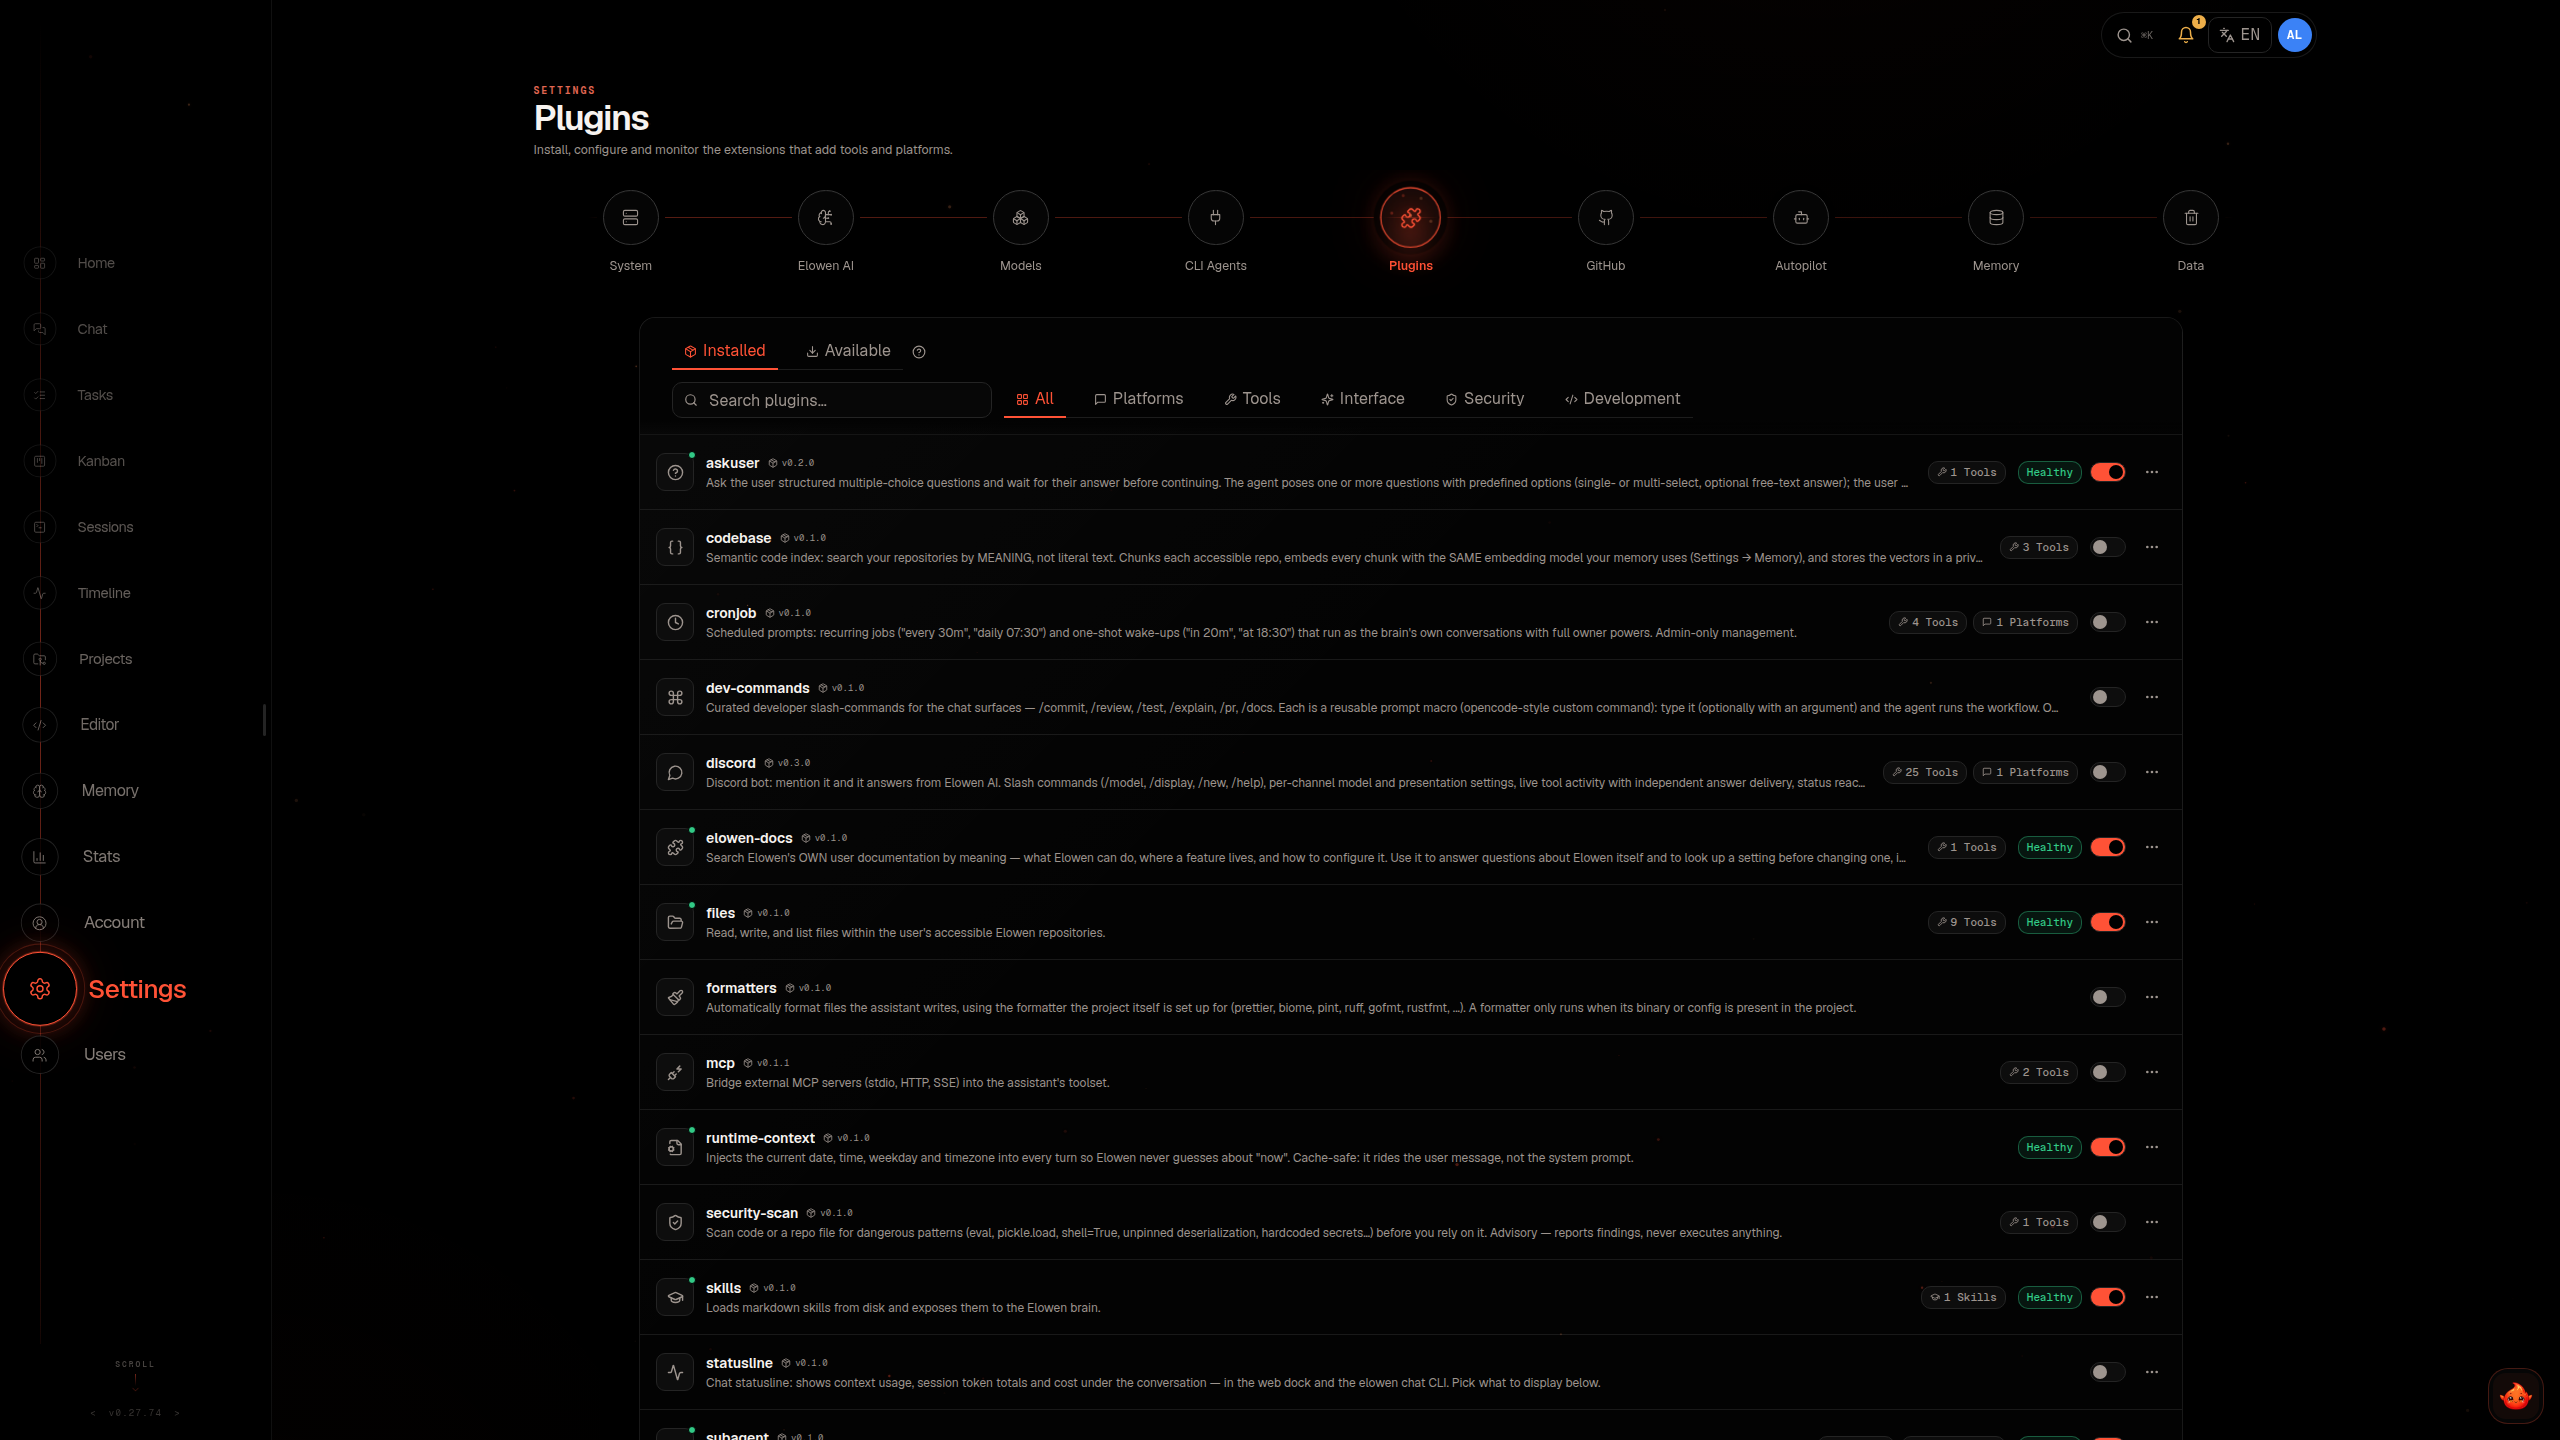Enable the mcp plugin toggle
Image resolution: width=2560 pixels, height=1440 pixels.
tap(2108, 1072)
